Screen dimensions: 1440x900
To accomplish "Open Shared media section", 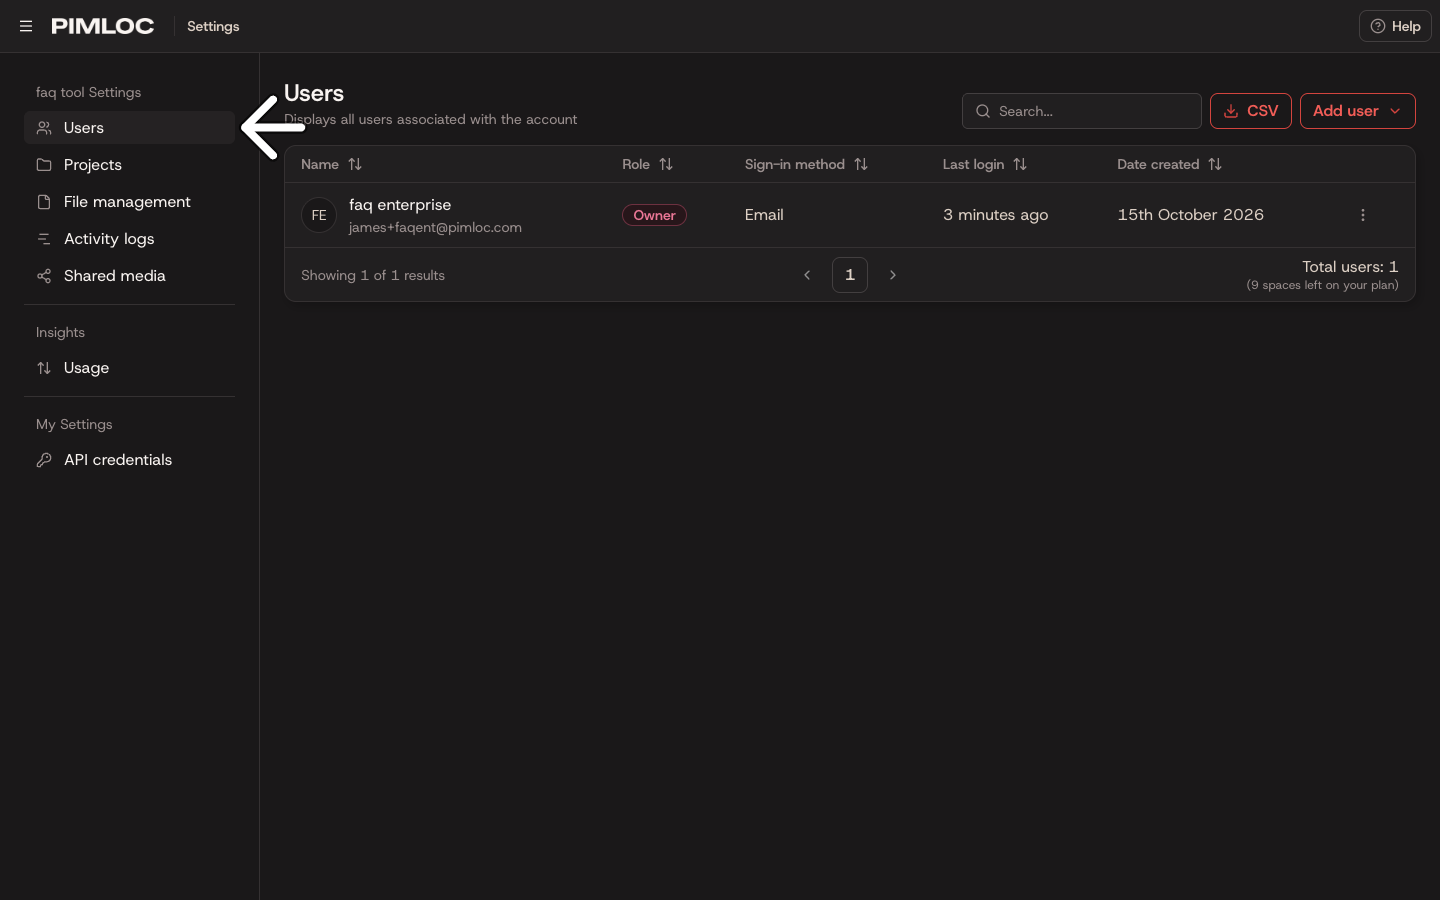I will (x=130, y=276).
